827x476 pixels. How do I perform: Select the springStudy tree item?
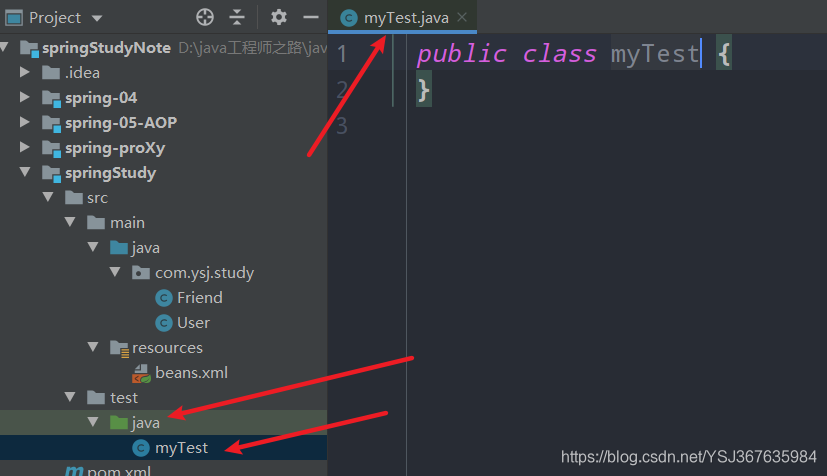[110, 173]
